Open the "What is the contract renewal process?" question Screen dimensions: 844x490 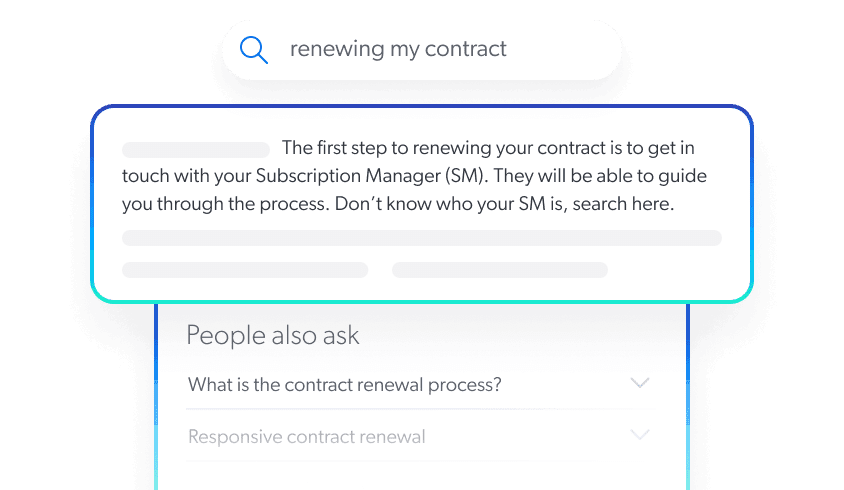[x=344, y=385]
